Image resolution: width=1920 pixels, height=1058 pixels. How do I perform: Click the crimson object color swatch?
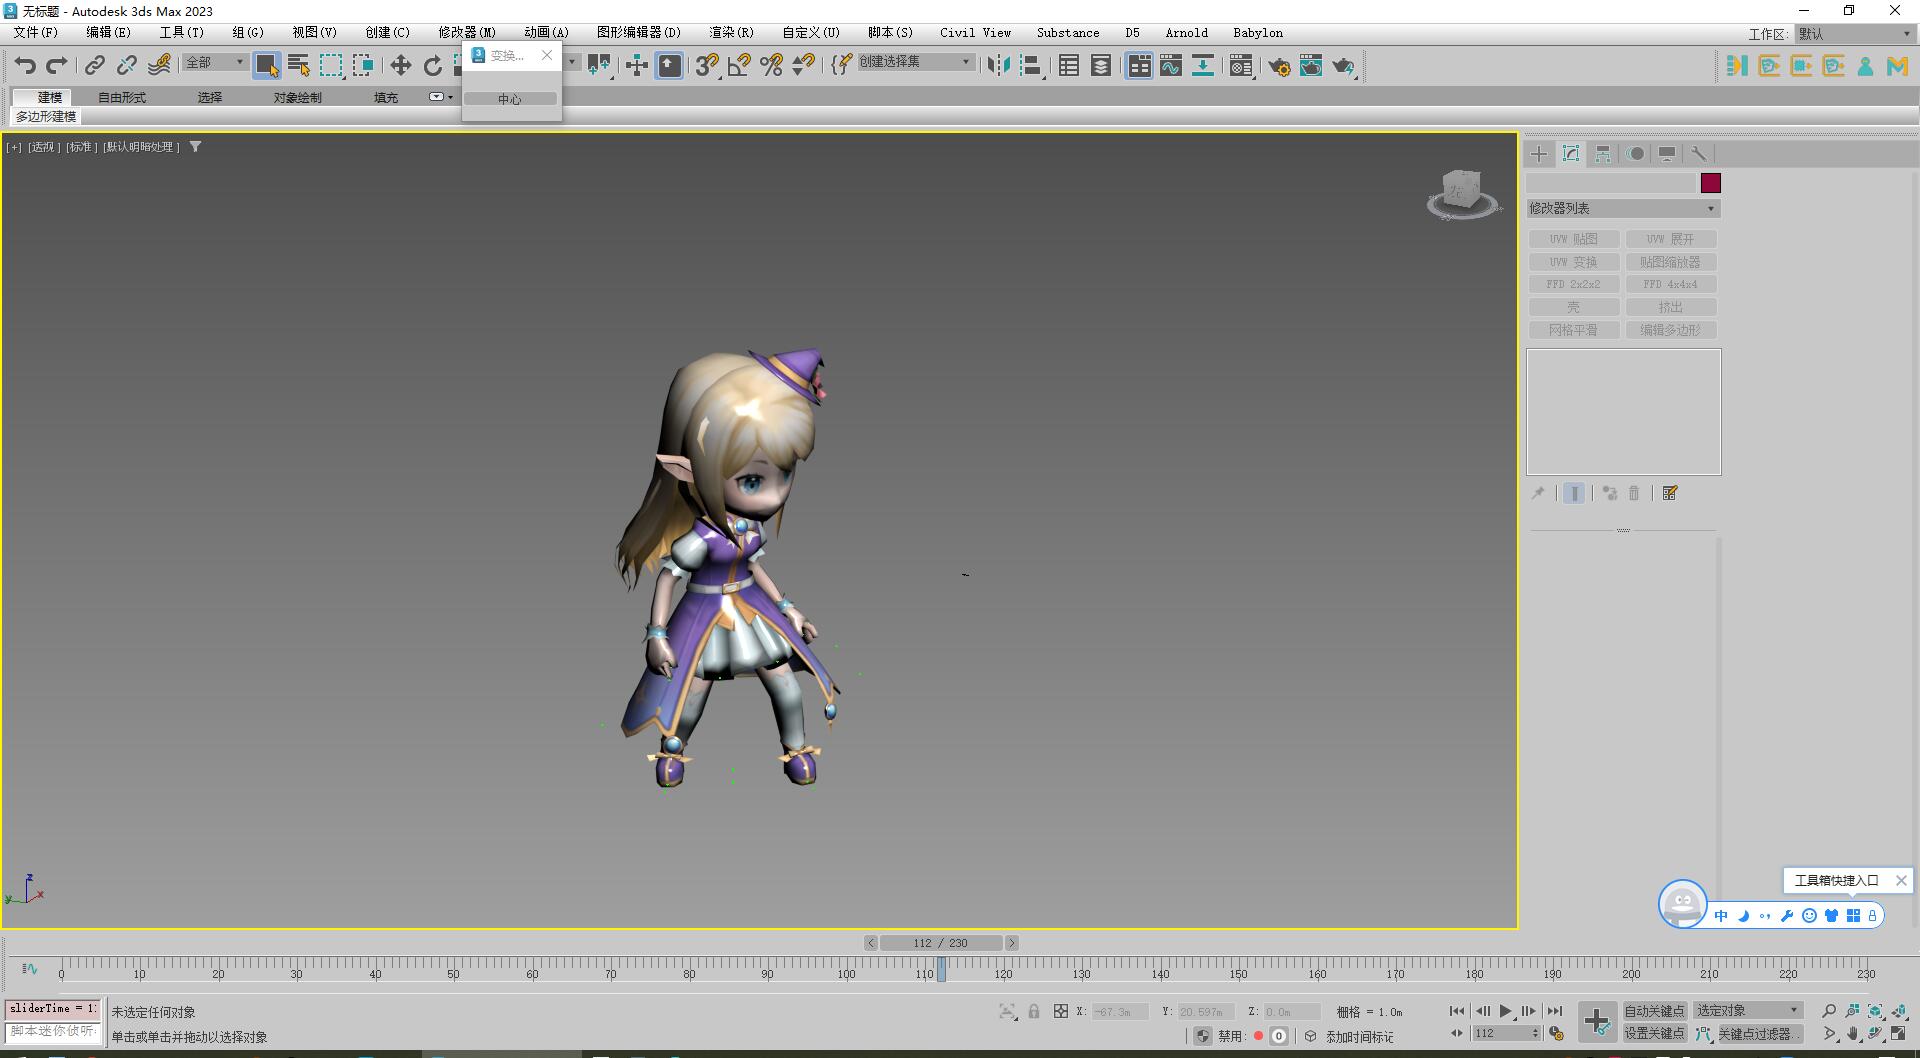click(x=1711, y=183)
